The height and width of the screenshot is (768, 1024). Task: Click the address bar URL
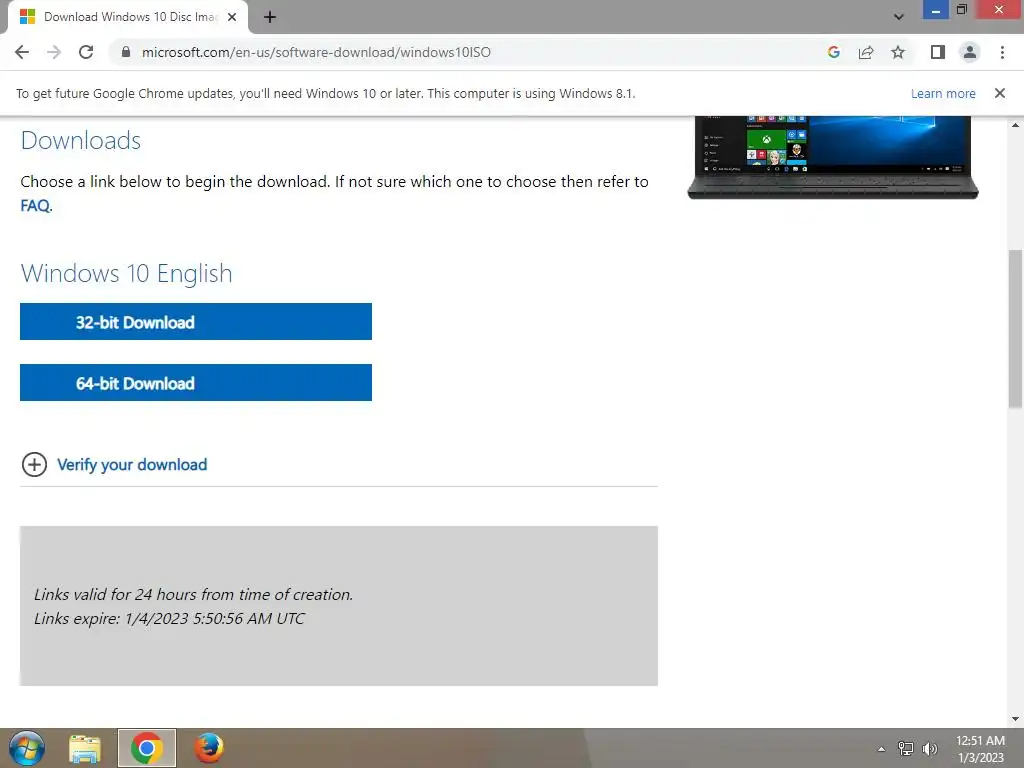click(316, 52)
